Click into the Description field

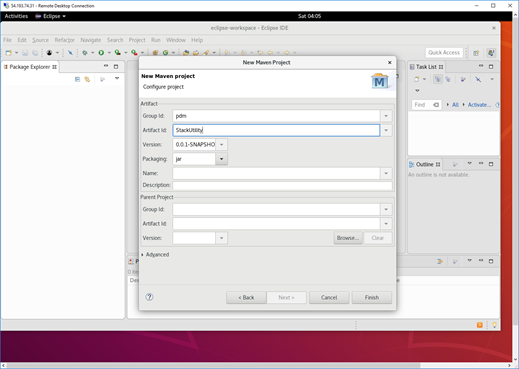pos(282,185)
